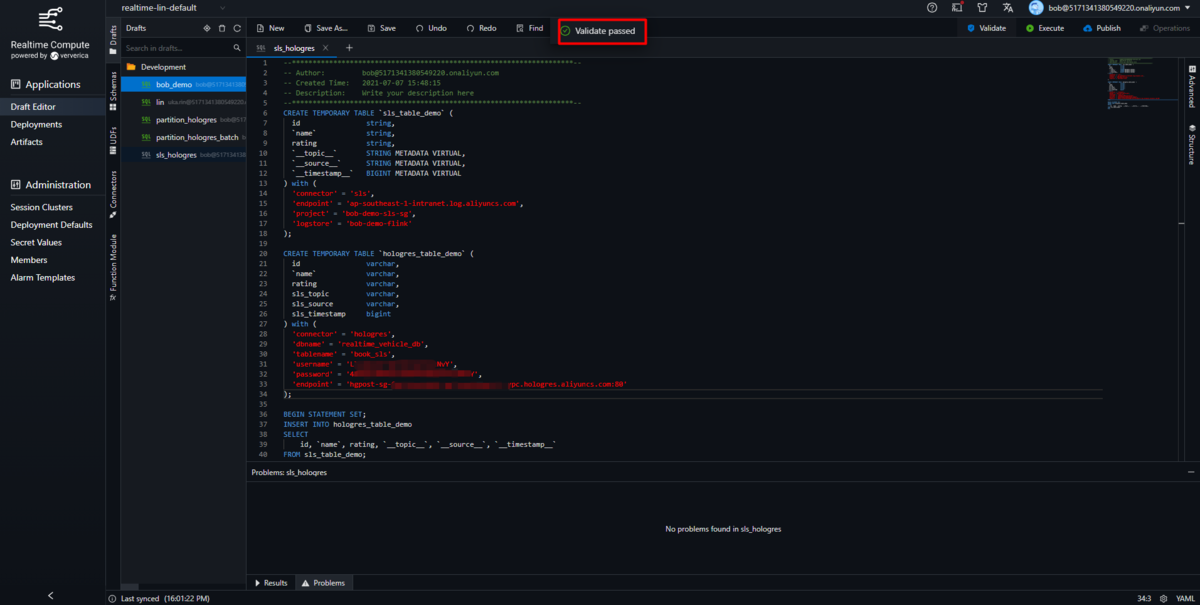Open Session Clusters in sidebar

pos(52,207)
